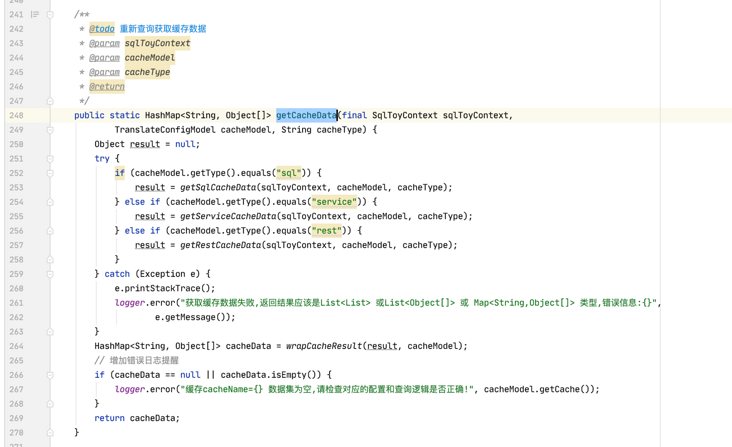Click the getServiceCacheData method call

tap(228, 217)
